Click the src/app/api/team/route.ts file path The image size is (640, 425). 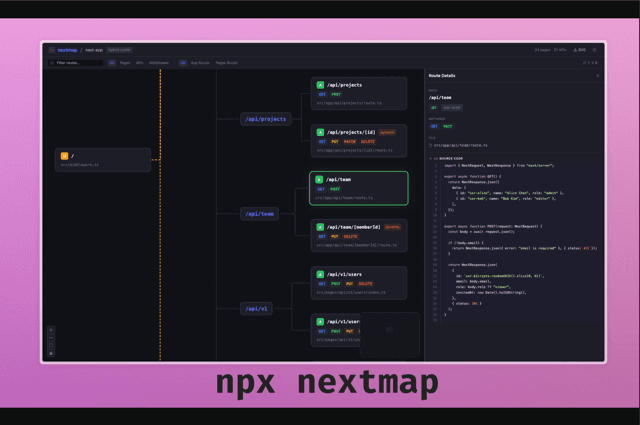[x=460, y=145]
